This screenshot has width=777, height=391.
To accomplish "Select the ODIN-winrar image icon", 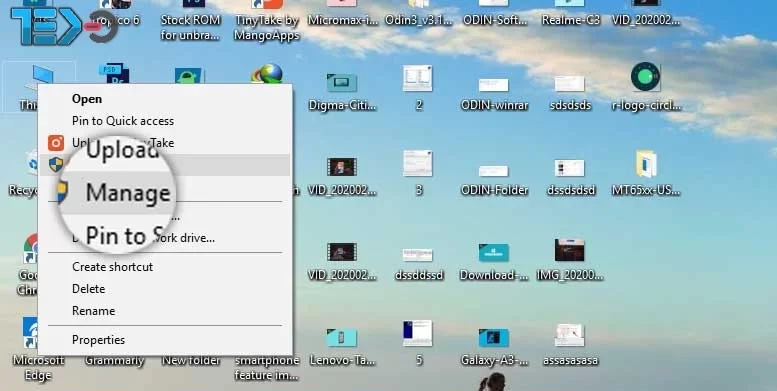I will pyautogui.click(x=494, y=85).
